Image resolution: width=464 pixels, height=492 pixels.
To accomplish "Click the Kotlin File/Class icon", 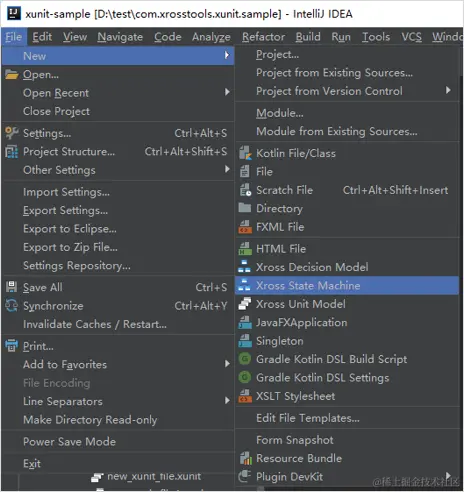I will pyautogui.click(x=245, y=153).
